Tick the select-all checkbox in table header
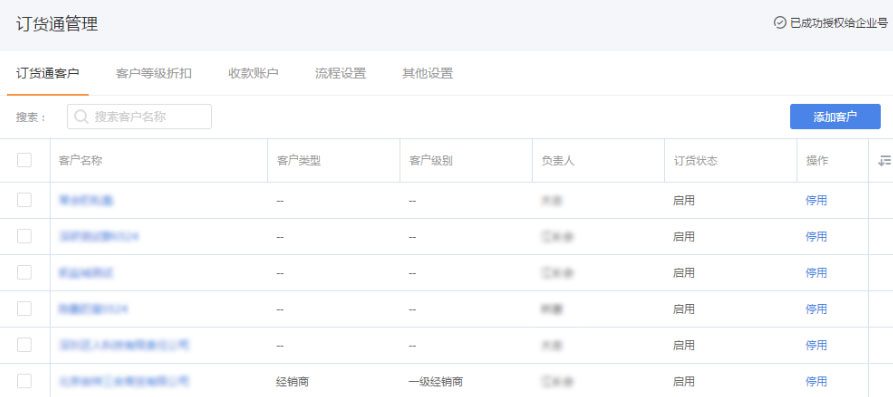This screenshot has width=893, height=397. pos(24,160)
